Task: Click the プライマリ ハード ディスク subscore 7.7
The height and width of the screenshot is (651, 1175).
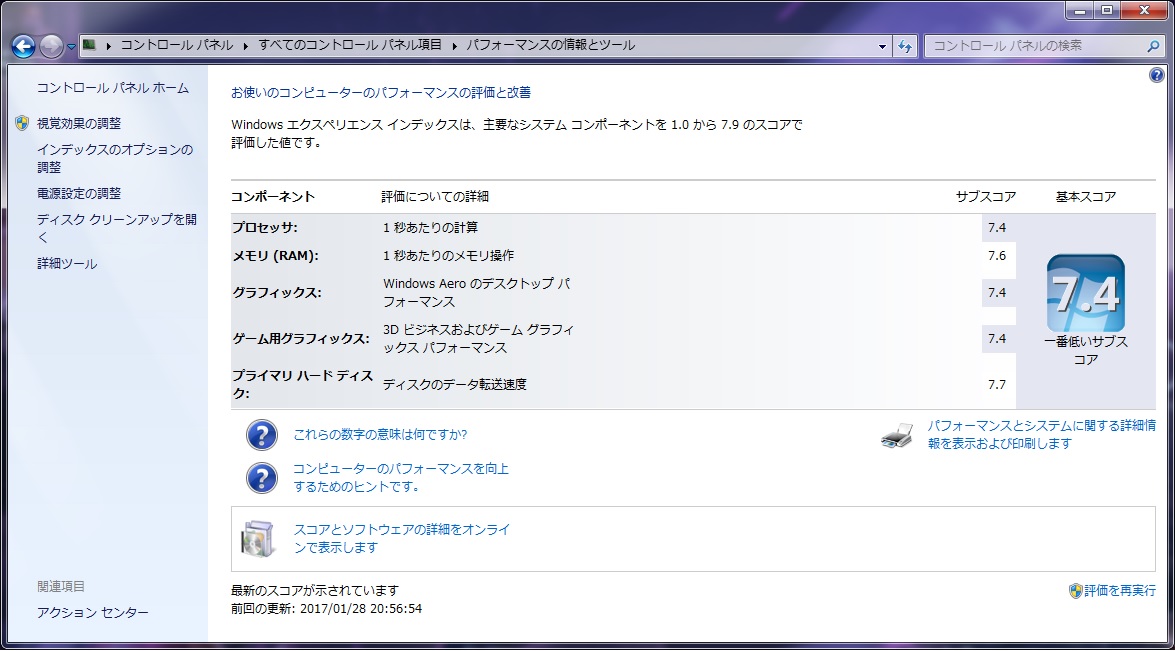Action: point(997,384)
